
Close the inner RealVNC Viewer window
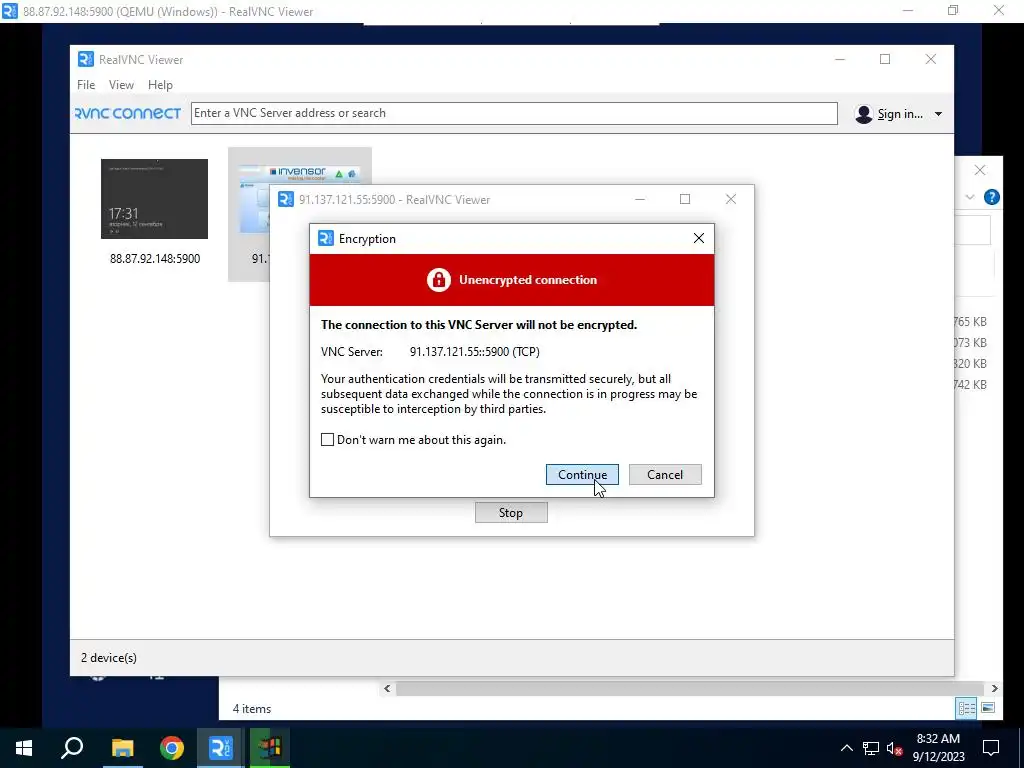tap(931, 59)
